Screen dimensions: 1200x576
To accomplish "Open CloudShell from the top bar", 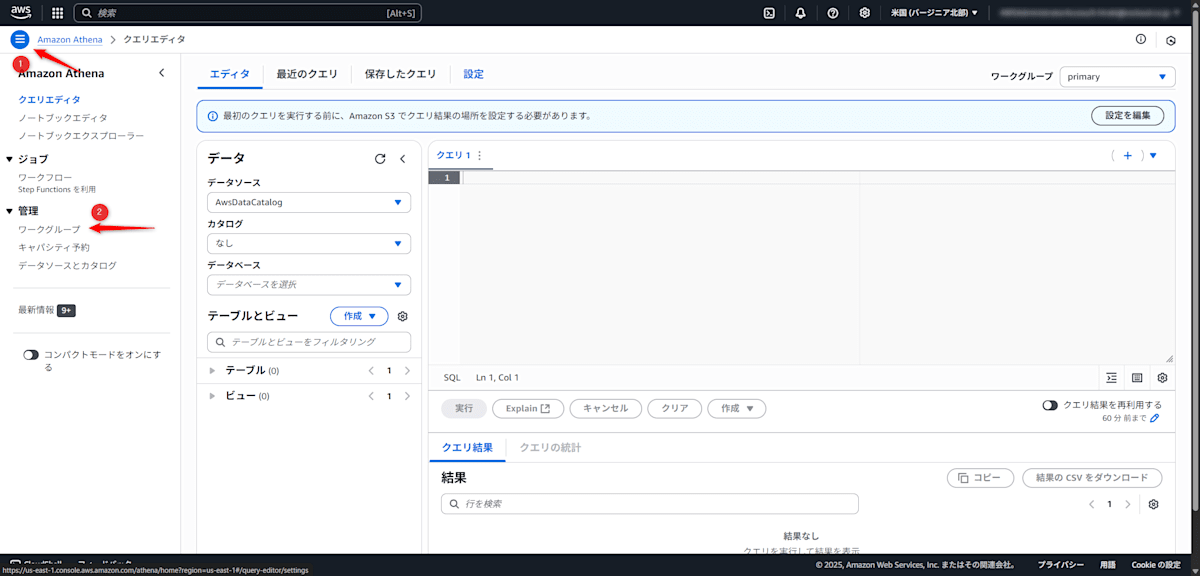I will click(x=769, y=13).
